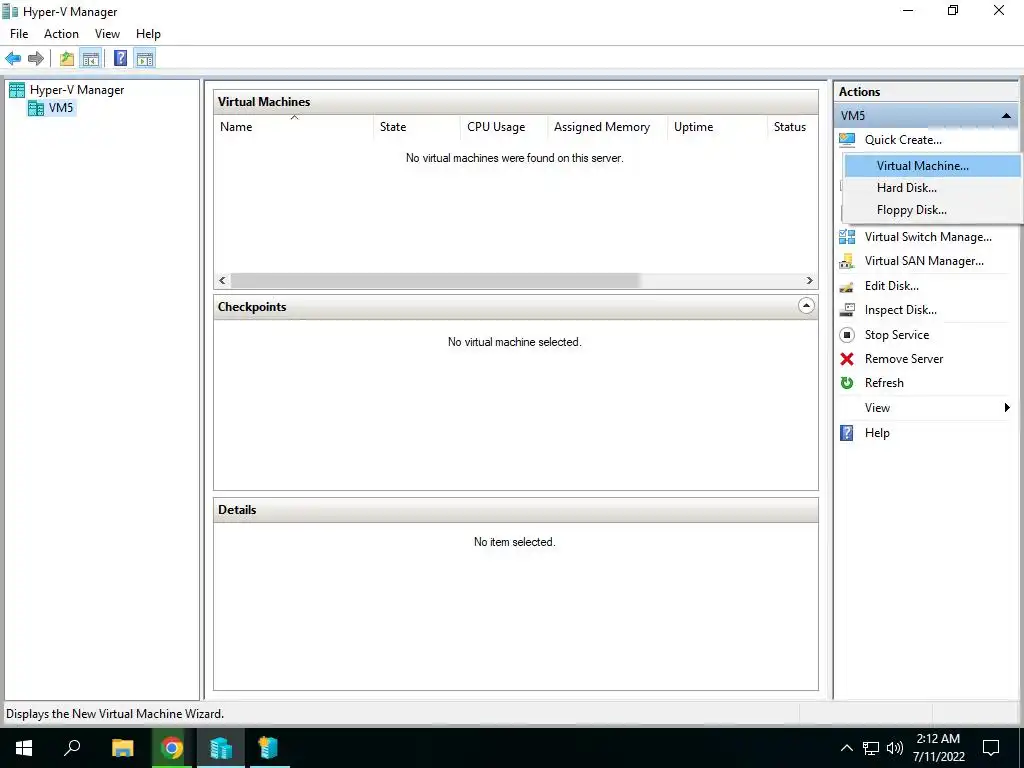Click the Virtual SAN Manager icon
The height and width of the screenshot is (768, 1024).
click(847, 261)
